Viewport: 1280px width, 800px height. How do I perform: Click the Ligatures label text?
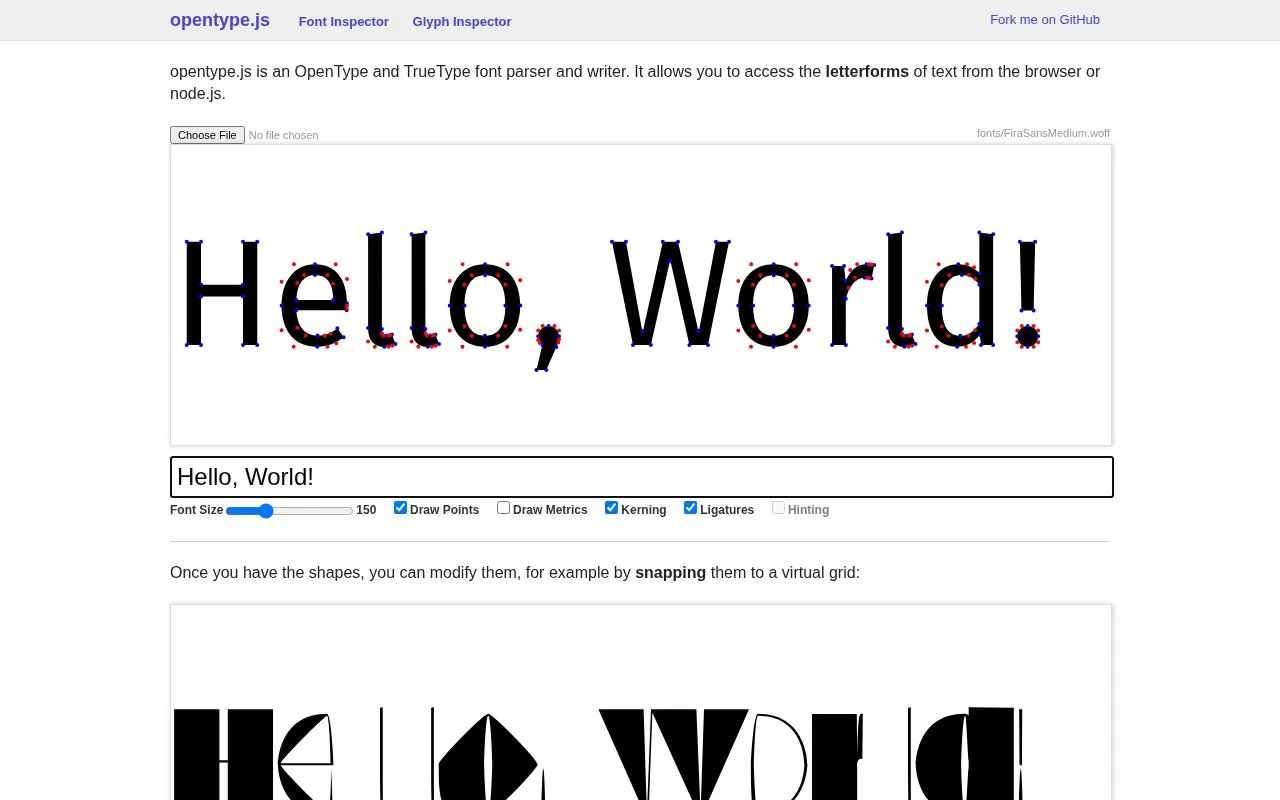(x=727, y=510)
